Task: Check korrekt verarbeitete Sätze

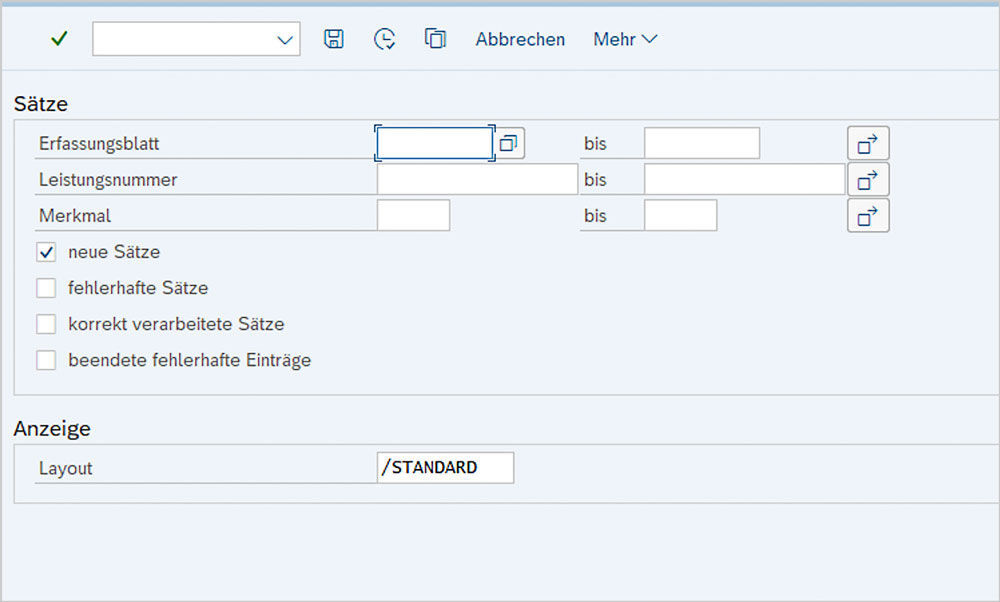Action: [x=46, y=324]
